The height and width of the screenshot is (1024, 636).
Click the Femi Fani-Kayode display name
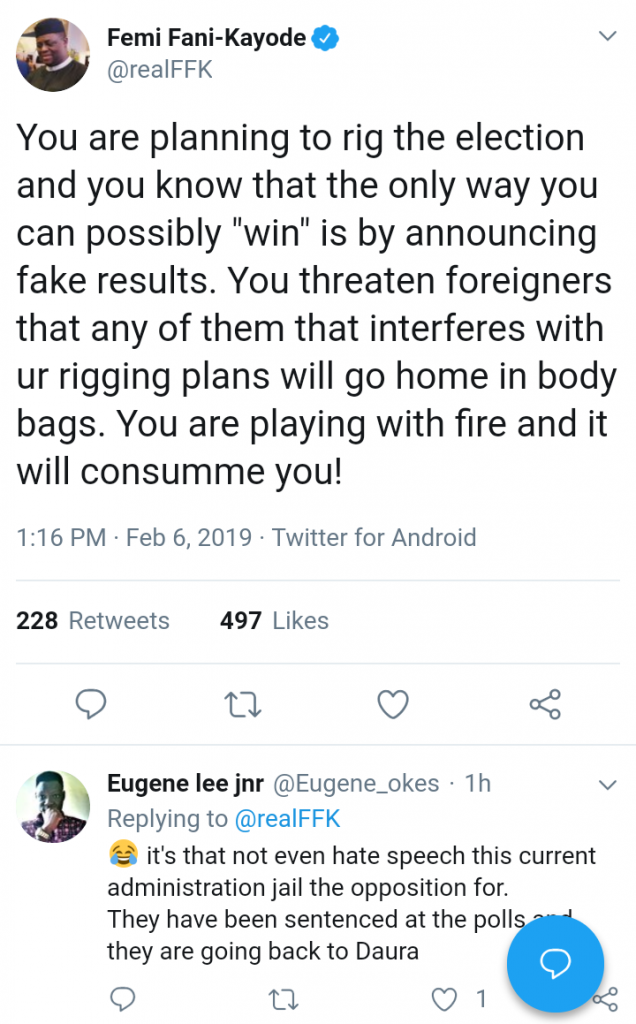tap(205, 40)
